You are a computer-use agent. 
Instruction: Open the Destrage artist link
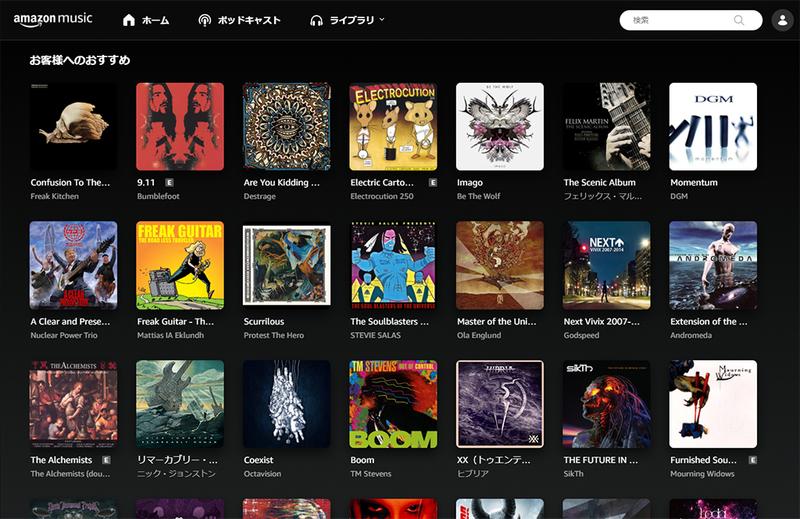260,196
